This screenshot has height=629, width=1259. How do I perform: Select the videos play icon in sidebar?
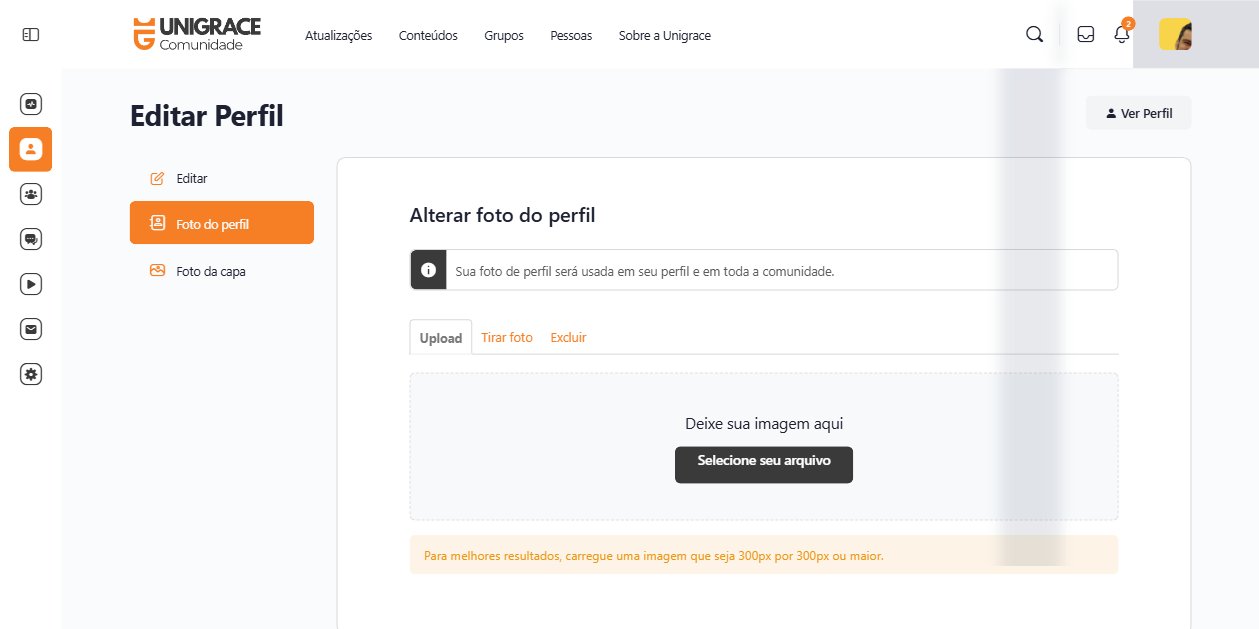click(x=30, y=283)
